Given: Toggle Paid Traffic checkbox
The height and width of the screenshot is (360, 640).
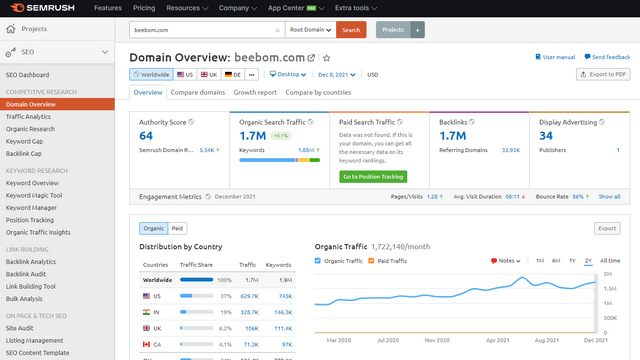Looking at the screenshot, I should click(371, 261).
